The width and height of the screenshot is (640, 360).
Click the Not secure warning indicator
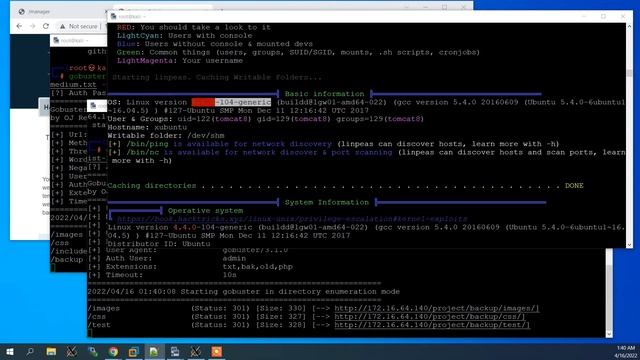pyautogui.click(x=80, y=26)
